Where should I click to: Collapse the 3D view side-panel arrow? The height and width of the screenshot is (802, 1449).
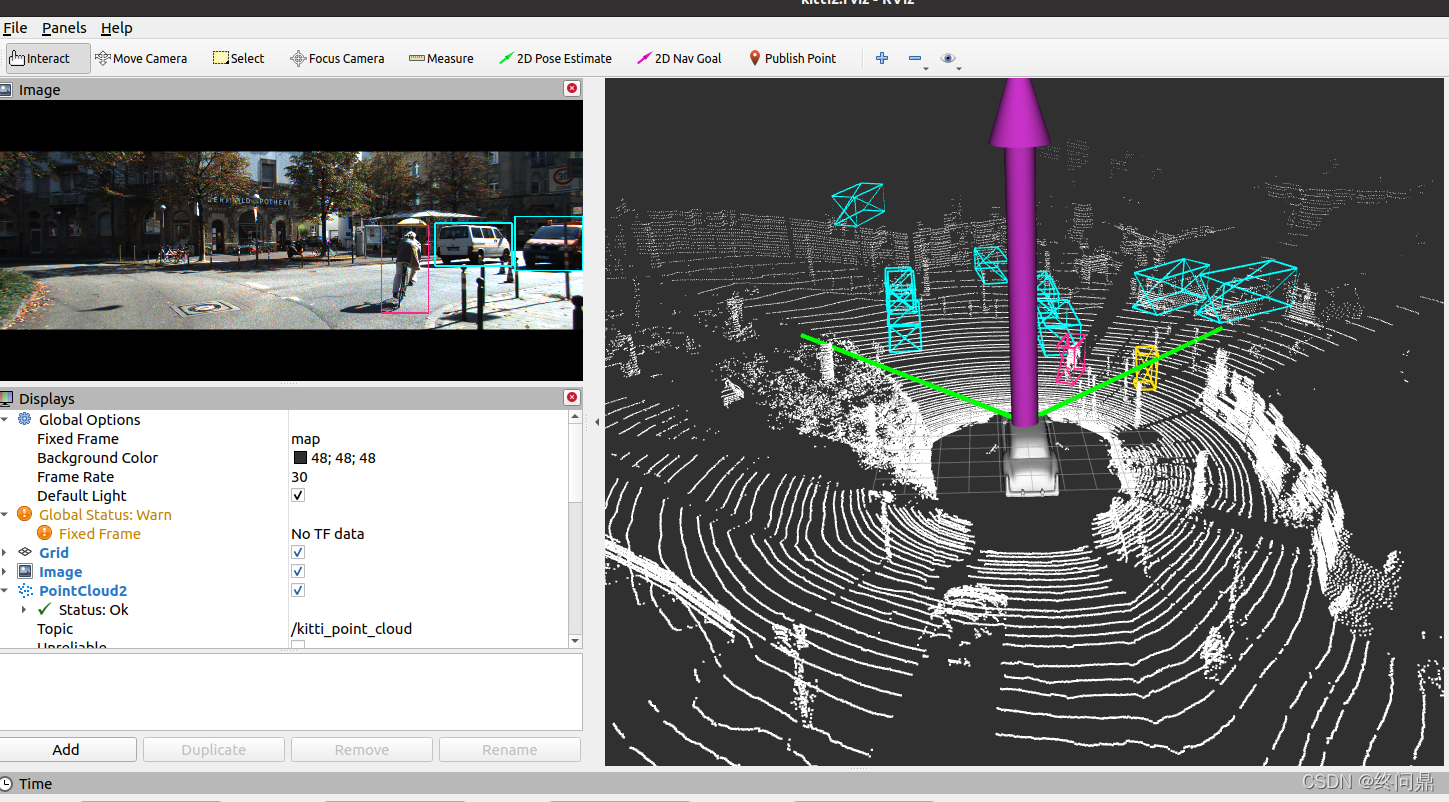597,422
